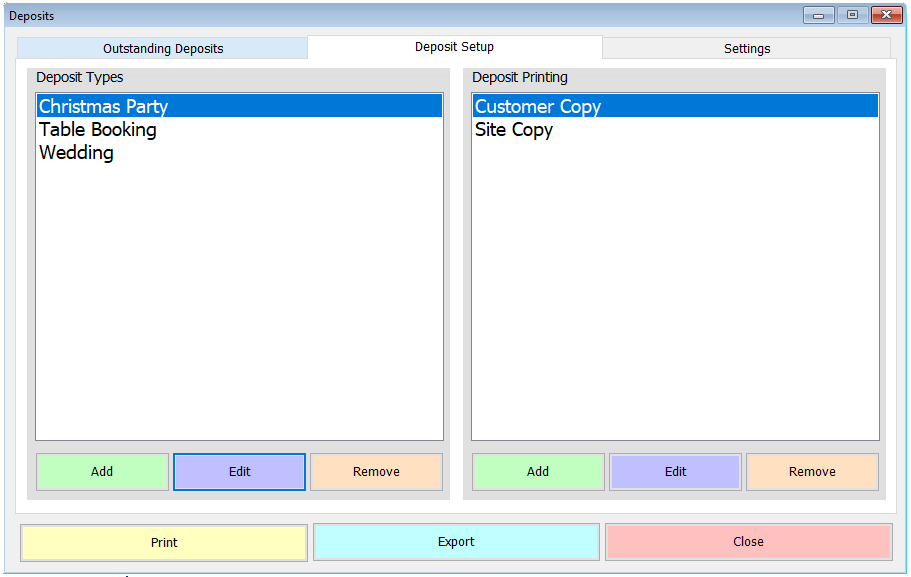The height and width of the screenshot is (577, 911).
Task: Switch to the Outstanding Deposits tab
Action: 162,47
